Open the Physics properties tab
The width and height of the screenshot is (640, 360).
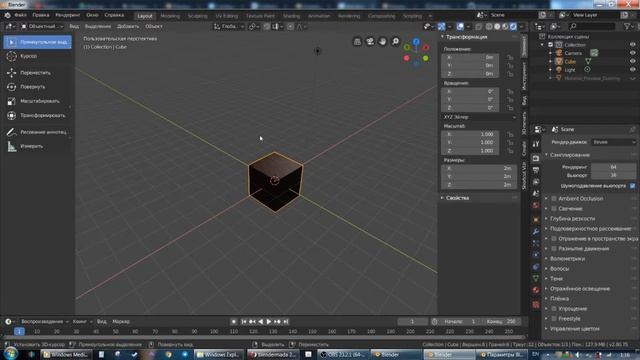[x=536, y=255]
